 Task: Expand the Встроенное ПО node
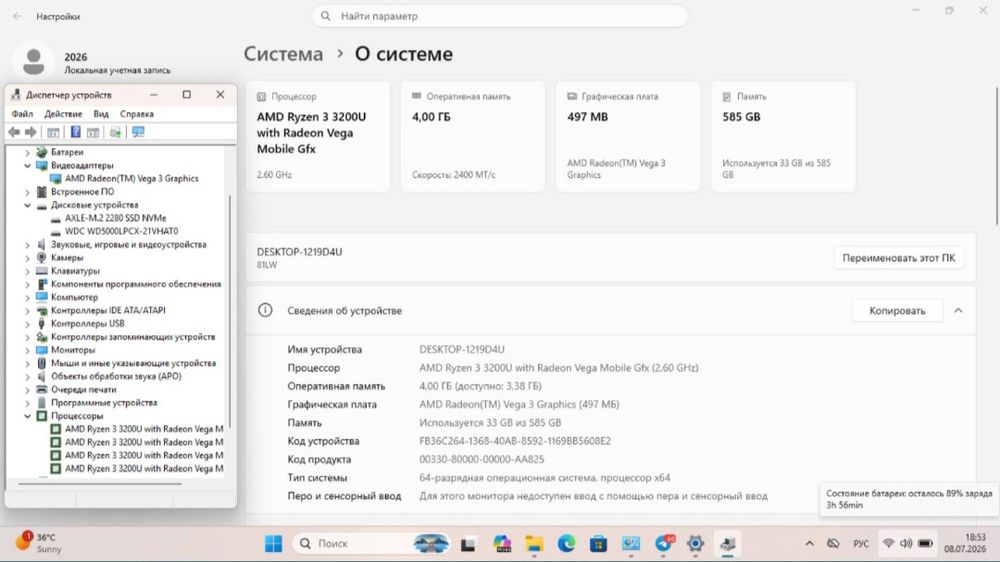click(27, 192)
